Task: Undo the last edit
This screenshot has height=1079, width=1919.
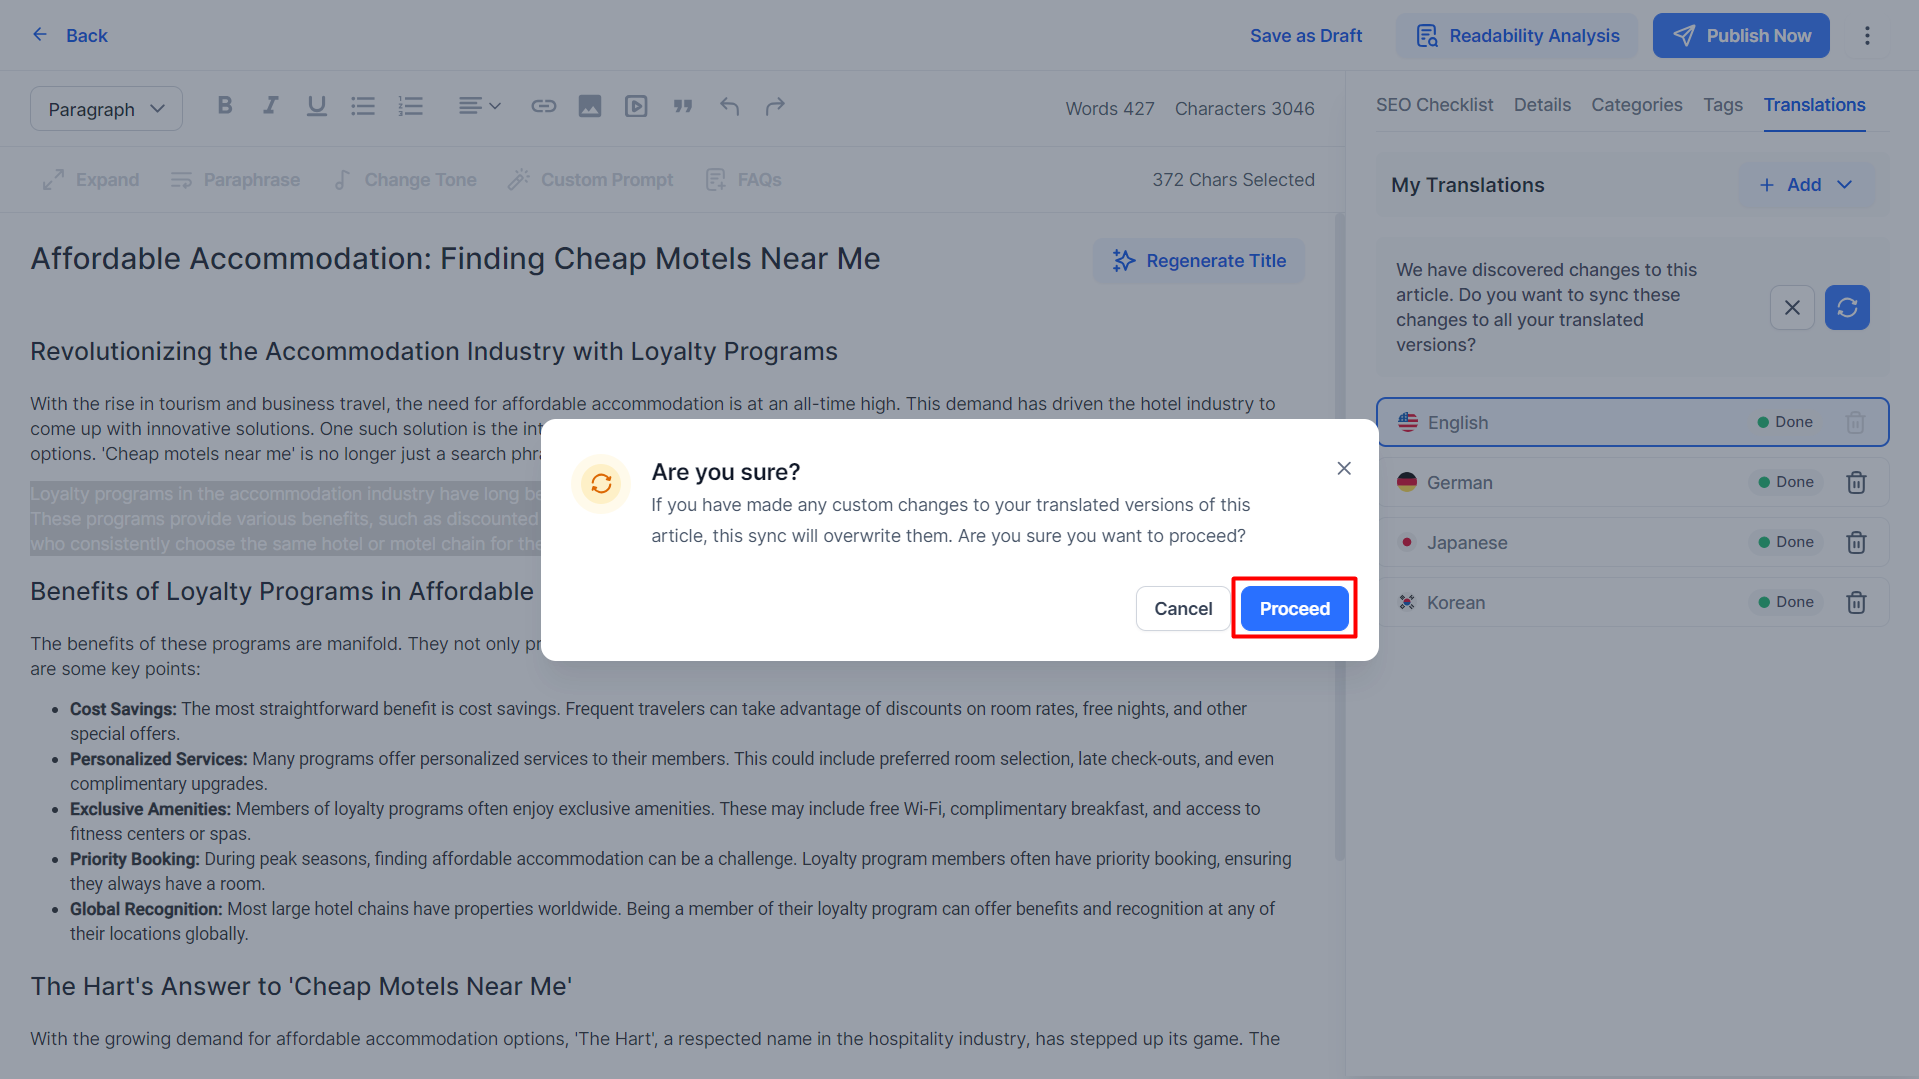Action: click(729, 106)
